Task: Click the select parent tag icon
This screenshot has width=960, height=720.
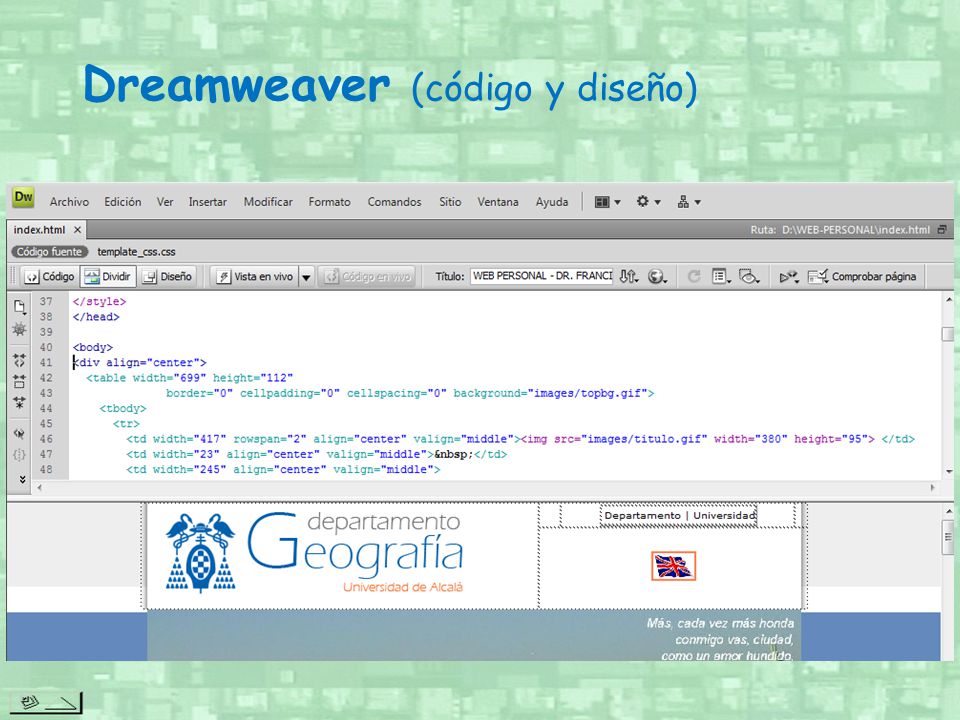Action: pos(20,433)
